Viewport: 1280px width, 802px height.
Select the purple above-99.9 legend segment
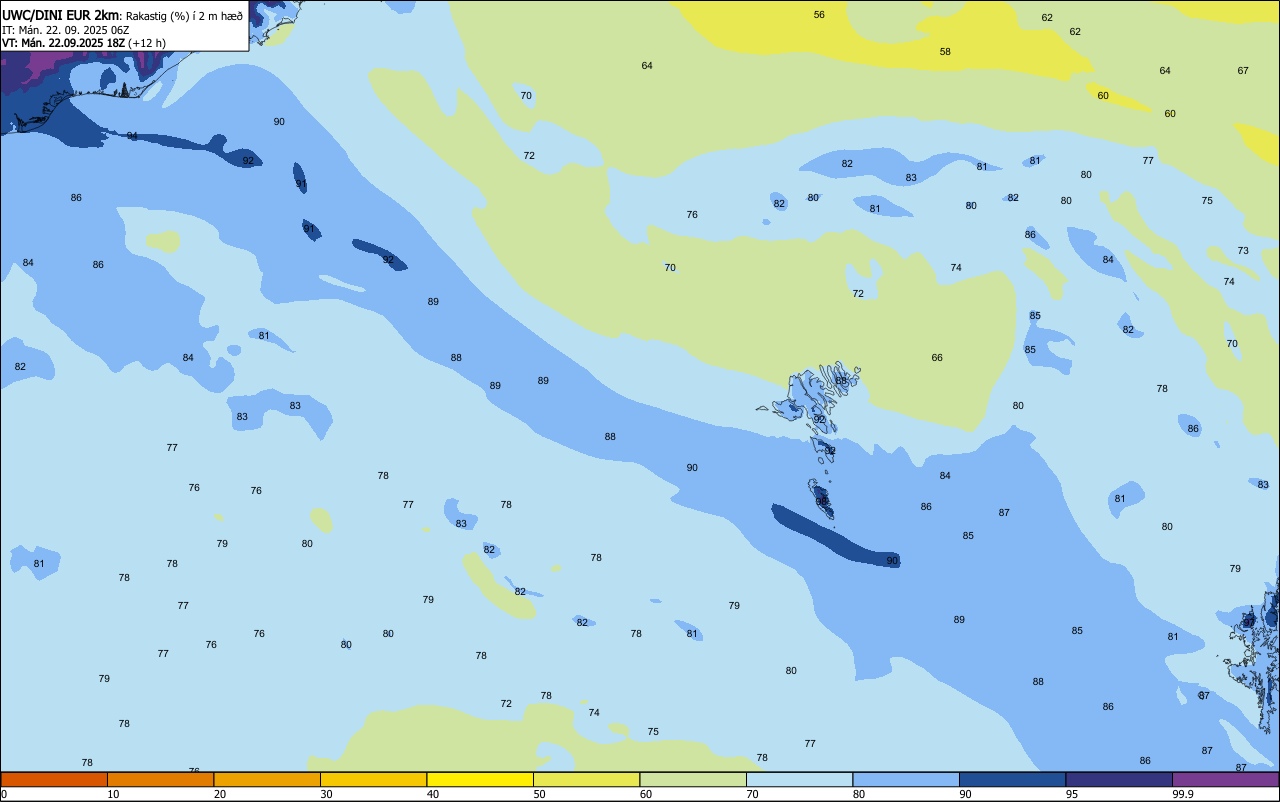1225,779
